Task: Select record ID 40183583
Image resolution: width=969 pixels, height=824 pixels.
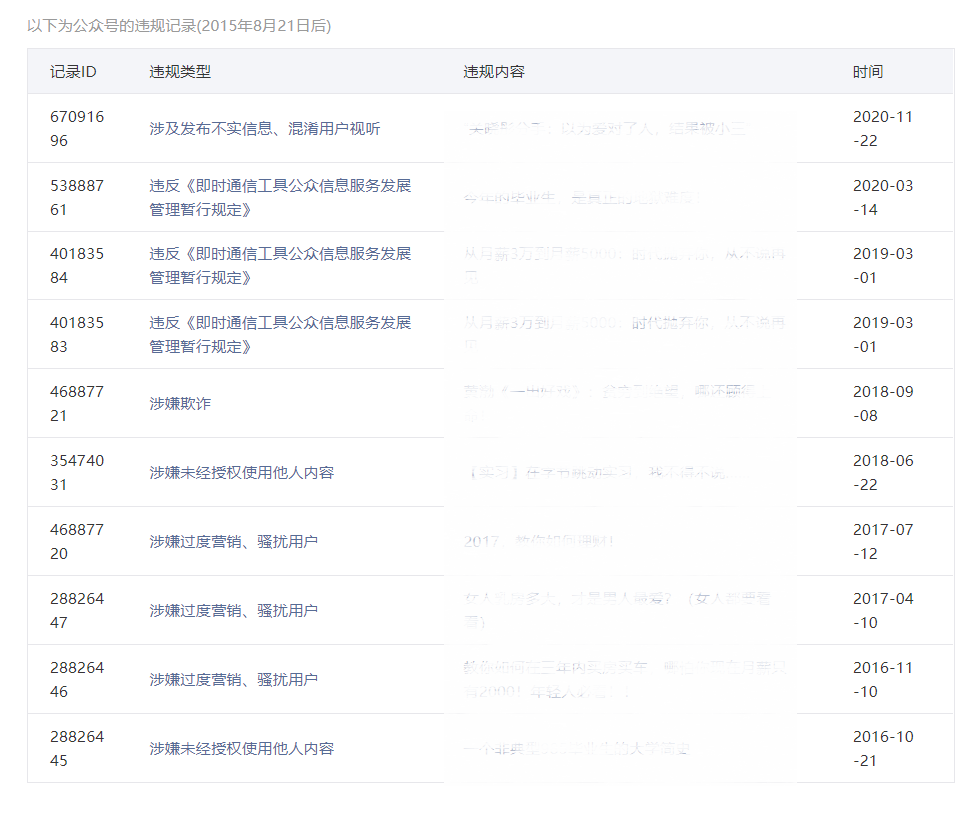Action: (77, 335)
